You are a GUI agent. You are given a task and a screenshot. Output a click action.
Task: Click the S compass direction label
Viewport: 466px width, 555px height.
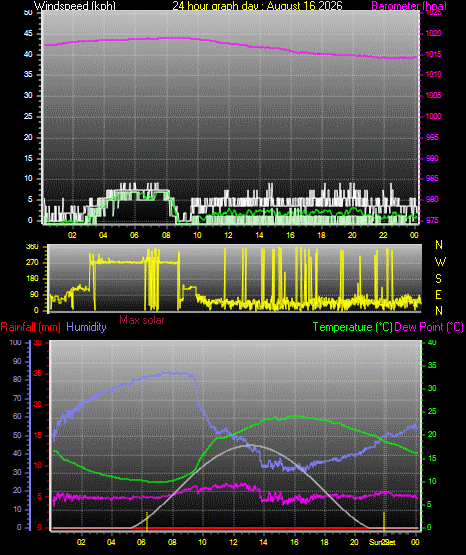[x=438, y=279]
